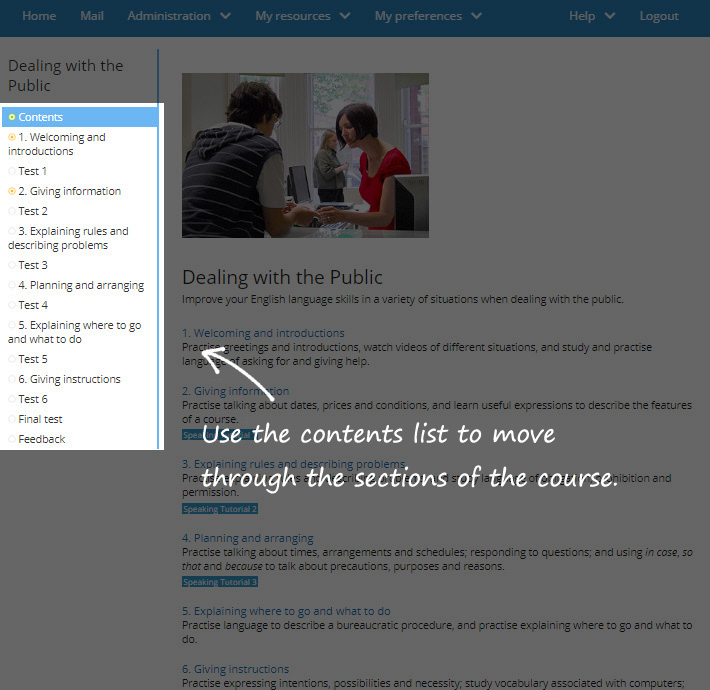Click the progress bullet next to Giving information

(x=12, y=191)
